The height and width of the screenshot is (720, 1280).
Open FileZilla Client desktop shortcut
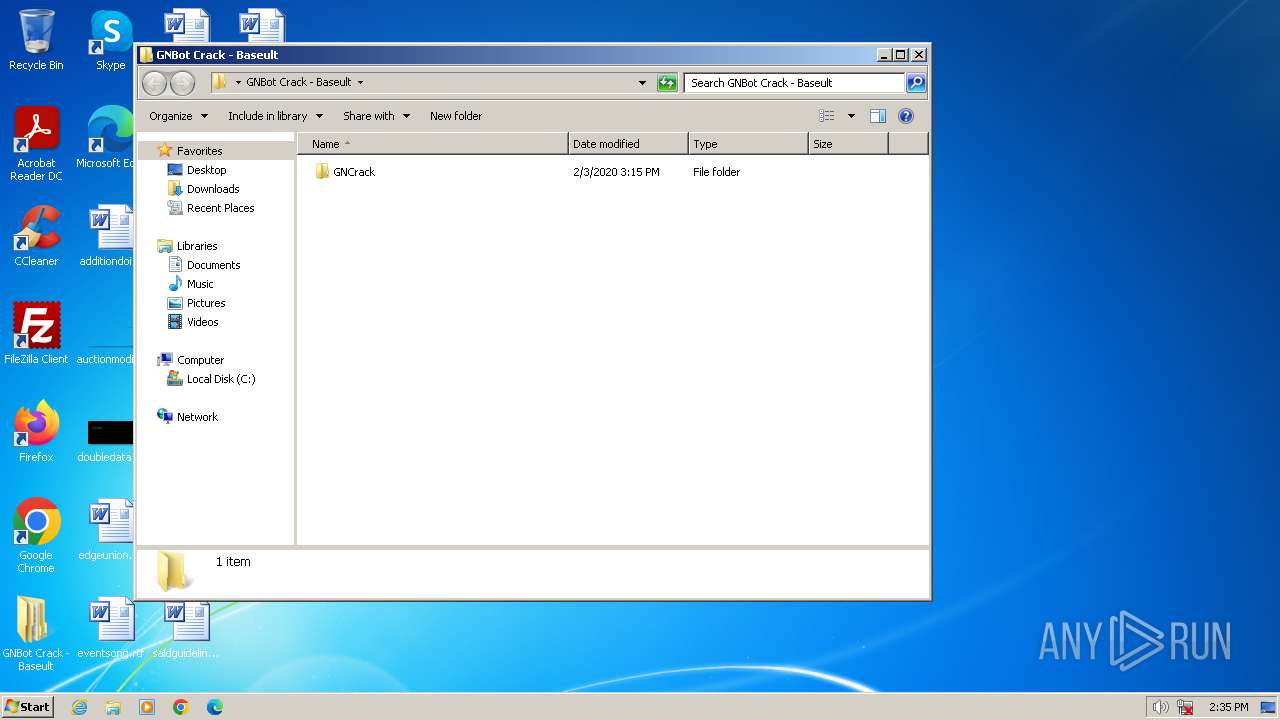pyautogui.click(x=36, y=333)
